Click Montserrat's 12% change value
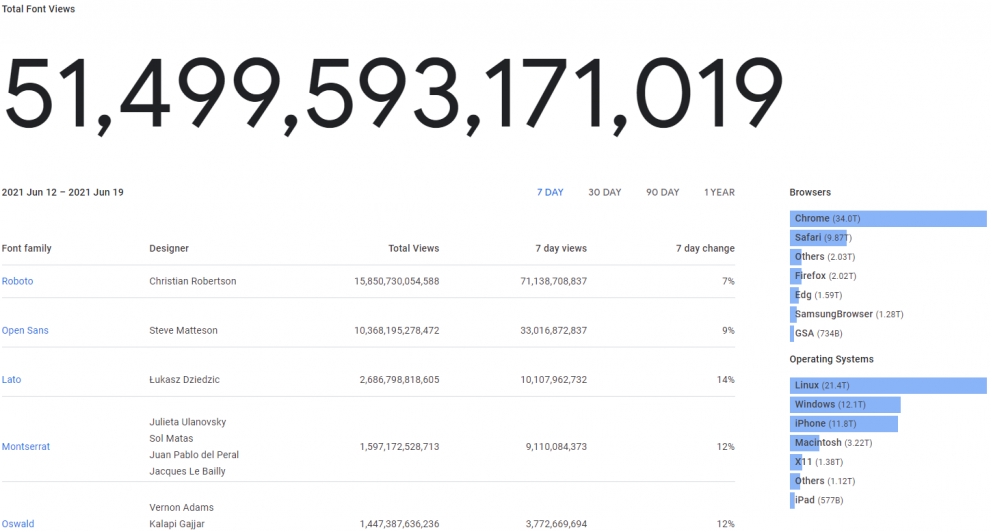 point(726,447)
